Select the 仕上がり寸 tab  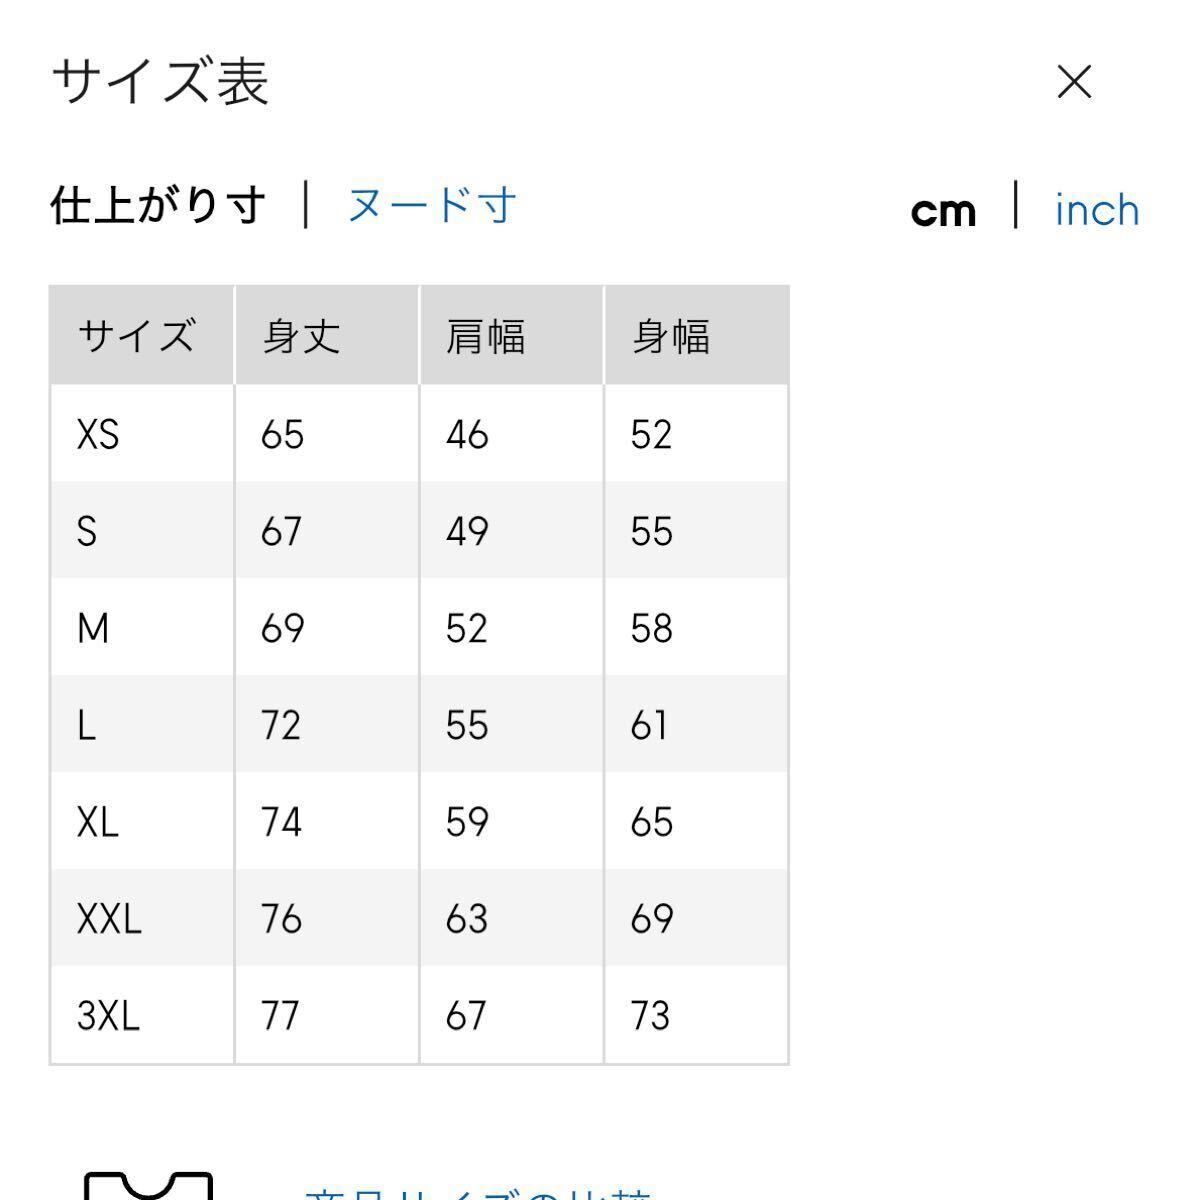158,206
